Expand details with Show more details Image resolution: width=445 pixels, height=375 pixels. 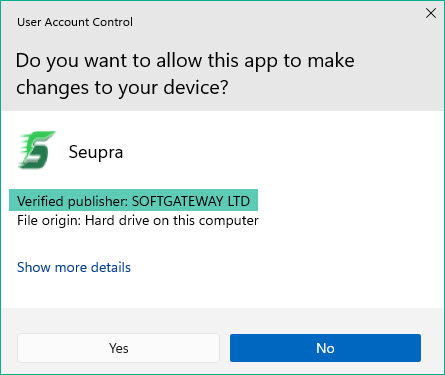(74, 267)
